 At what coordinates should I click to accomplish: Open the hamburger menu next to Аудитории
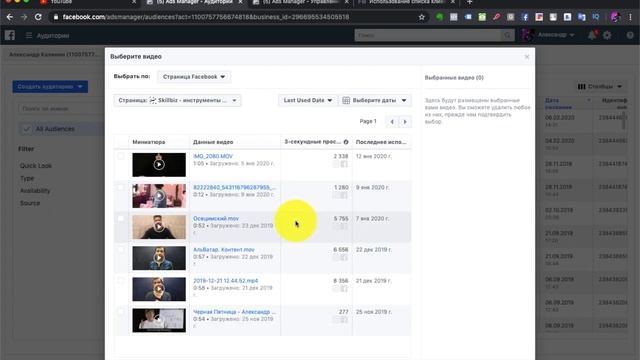coord(29,36)
